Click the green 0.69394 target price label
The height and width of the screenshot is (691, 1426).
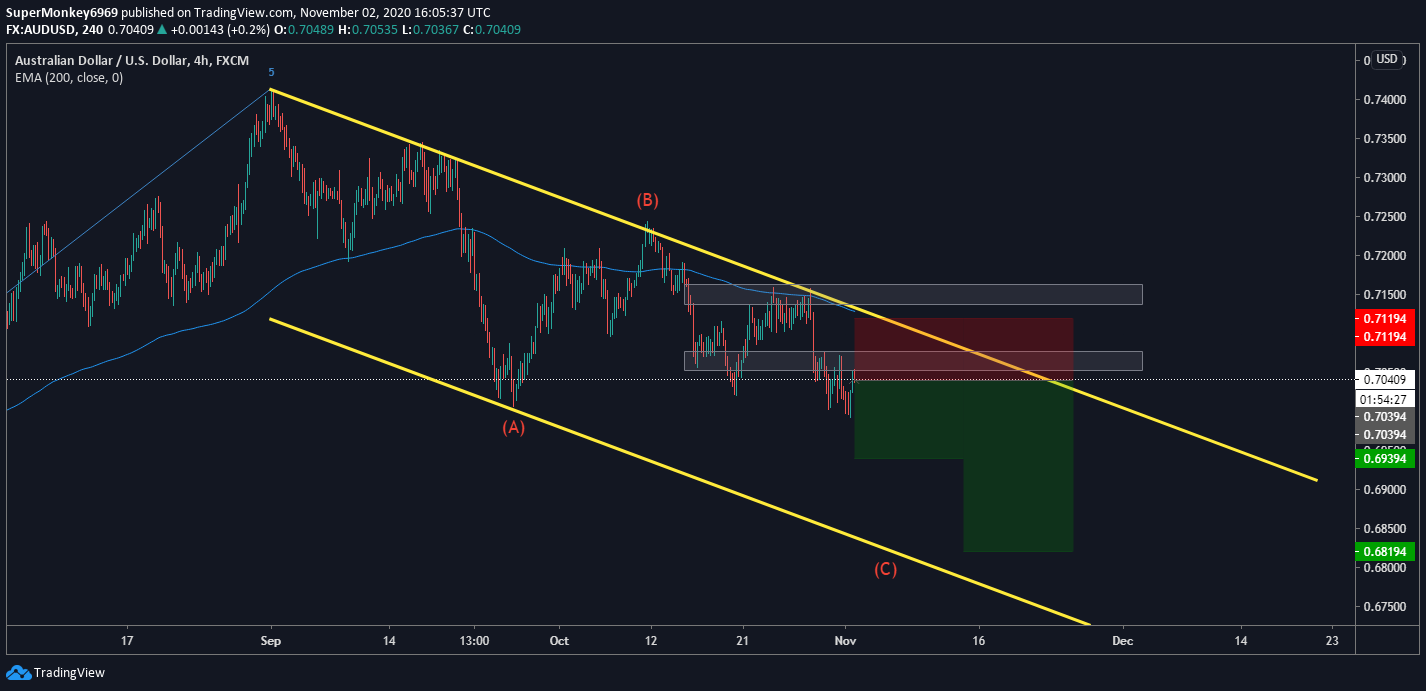(1386, 458)
